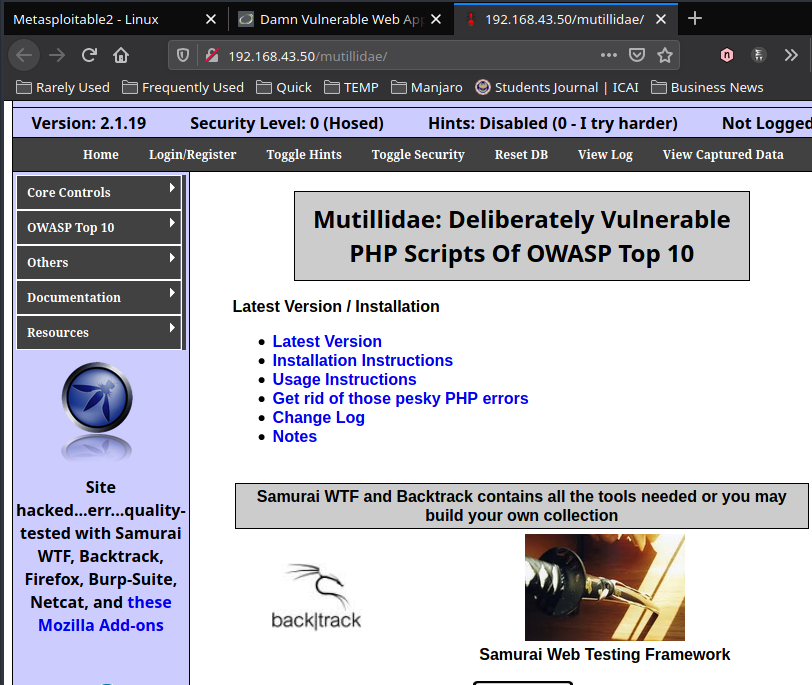Open Students Journal | ICAI bookmark
Screen dimensions: 812x685
557,87
